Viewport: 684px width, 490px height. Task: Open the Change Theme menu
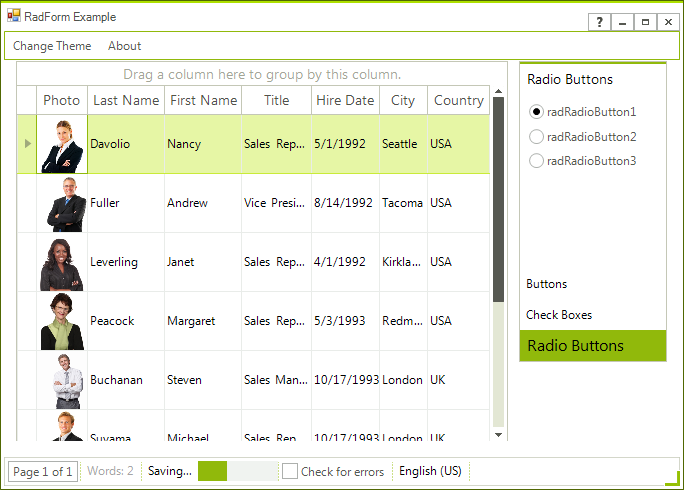52,46
